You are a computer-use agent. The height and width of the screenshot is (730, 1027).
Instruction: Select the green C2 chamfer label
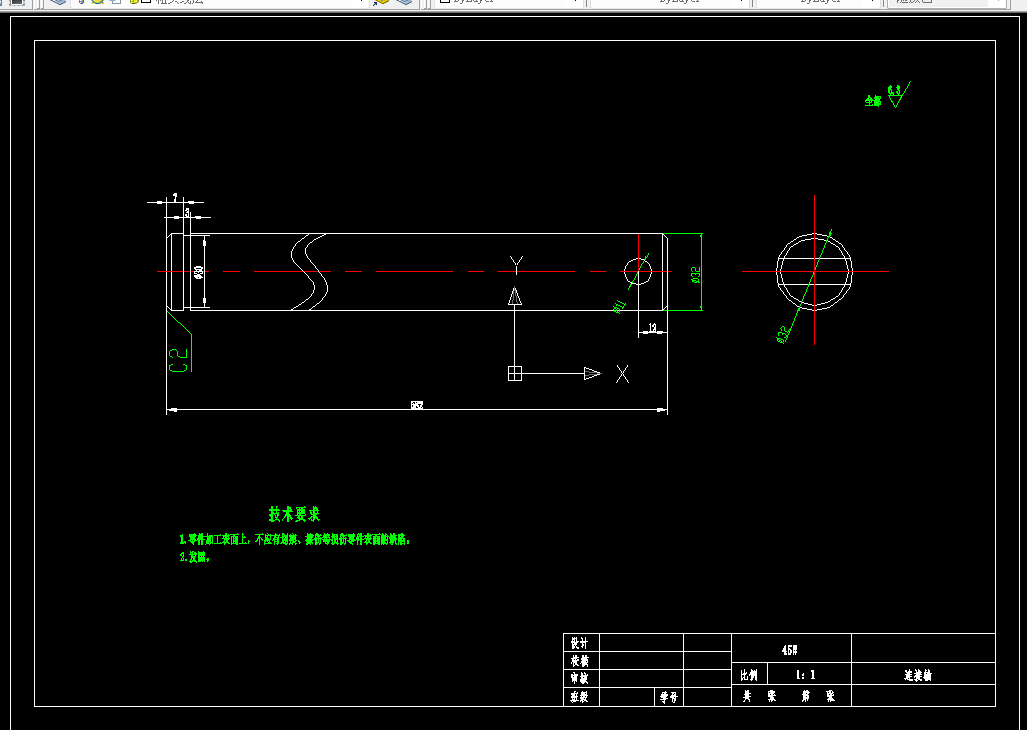(x=179, y=360)
